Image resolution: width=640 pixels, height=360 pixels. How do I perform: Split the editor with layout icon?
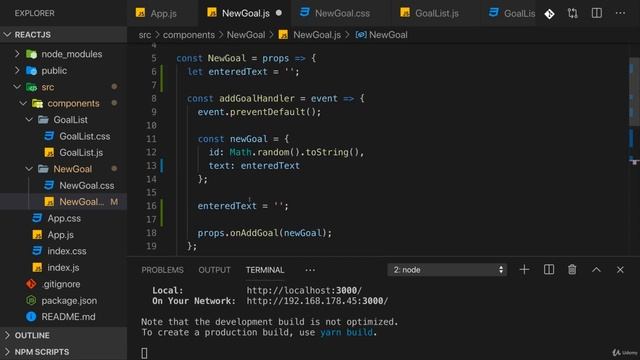tap(597, 13)
